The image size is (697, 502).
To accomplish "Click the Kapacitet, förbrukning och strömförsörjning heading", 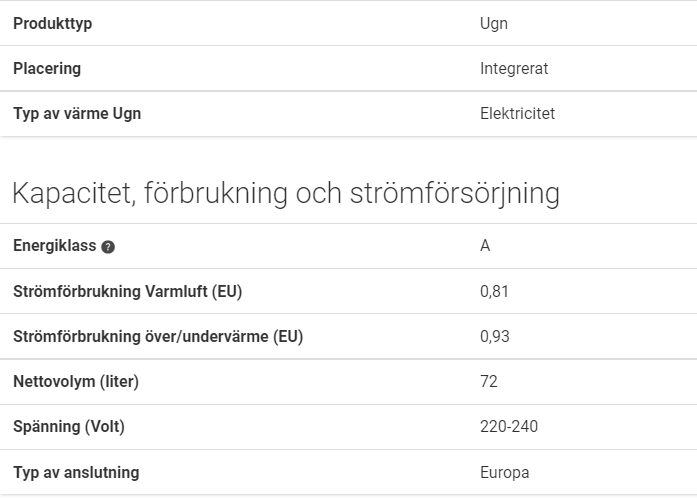I will pos(286,193).
